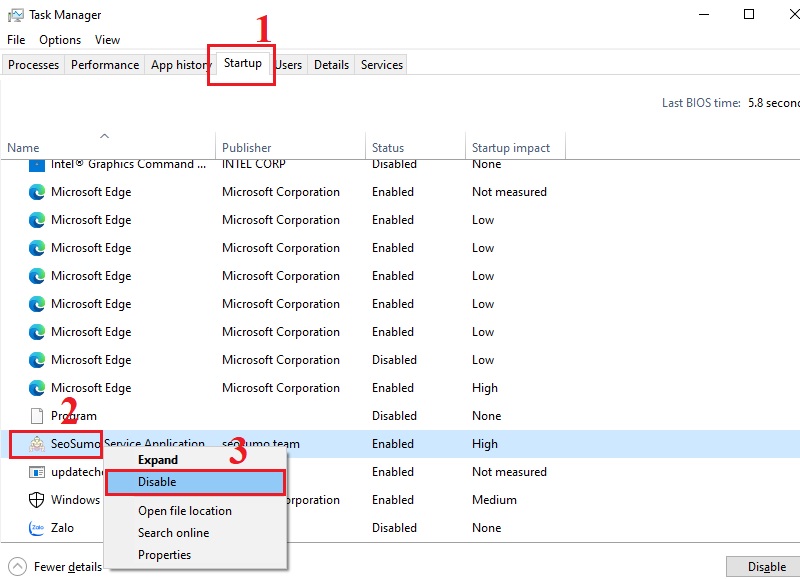The image size is (800, 579).
Task: Click the Edge icon in the High impact row
Action: [x=37, y=388]
